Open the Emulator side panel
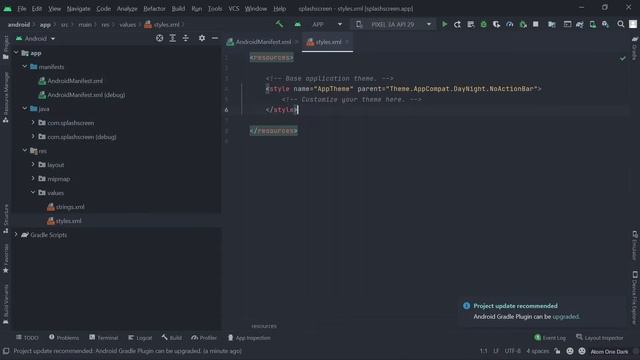Viewport: 640px width, 360px height. click(x=635, y=245)
